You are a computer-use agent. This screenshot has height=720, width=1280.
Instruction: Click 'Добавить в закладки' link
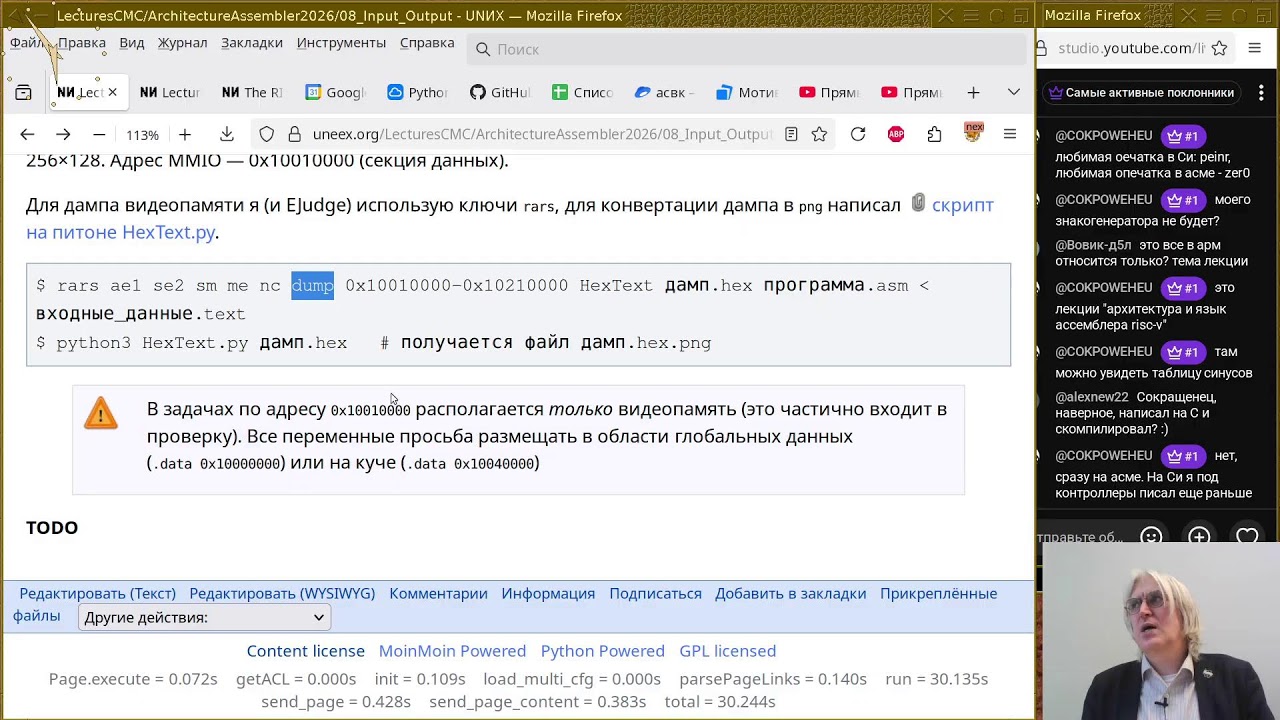pyautogui.click(x=790, y=593)
